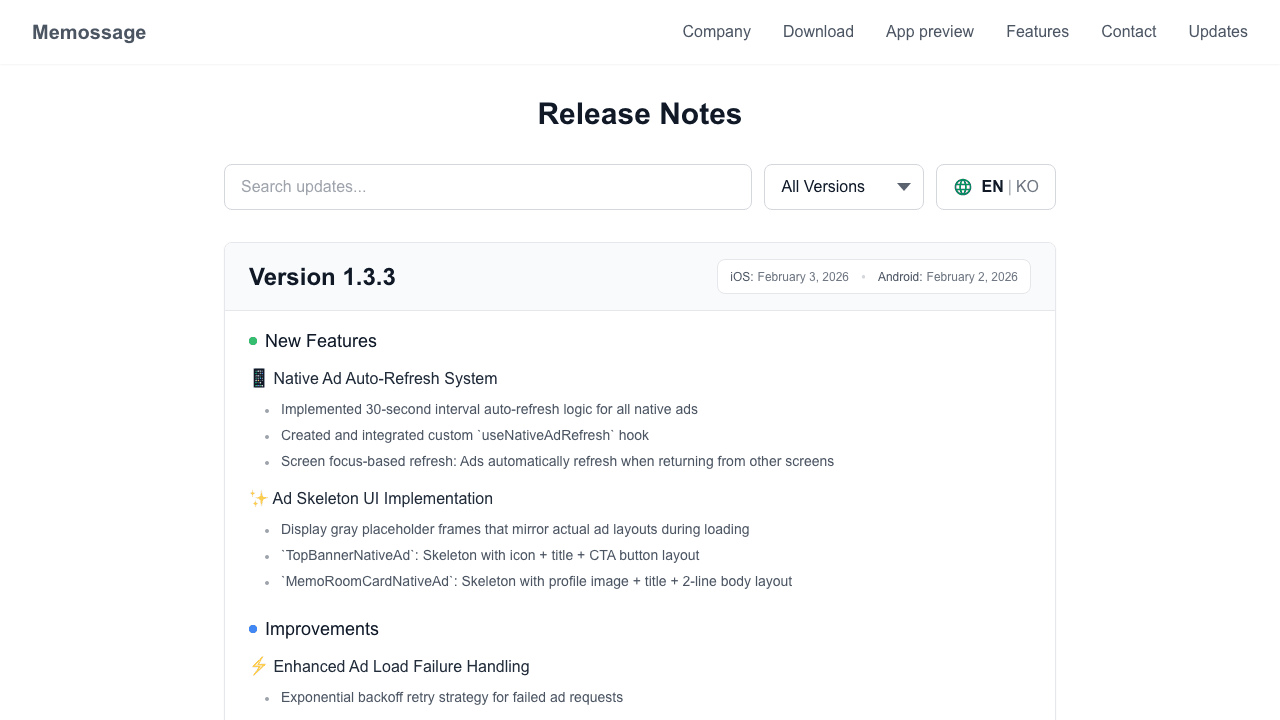Visit the Features page

1037,32
